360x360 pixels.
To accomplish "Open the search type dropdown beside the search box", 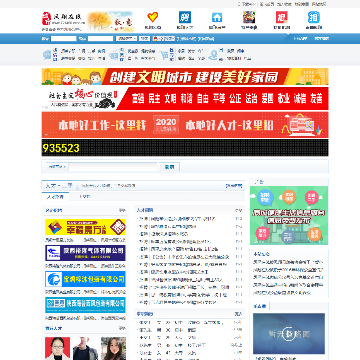I will pos(57,167).
